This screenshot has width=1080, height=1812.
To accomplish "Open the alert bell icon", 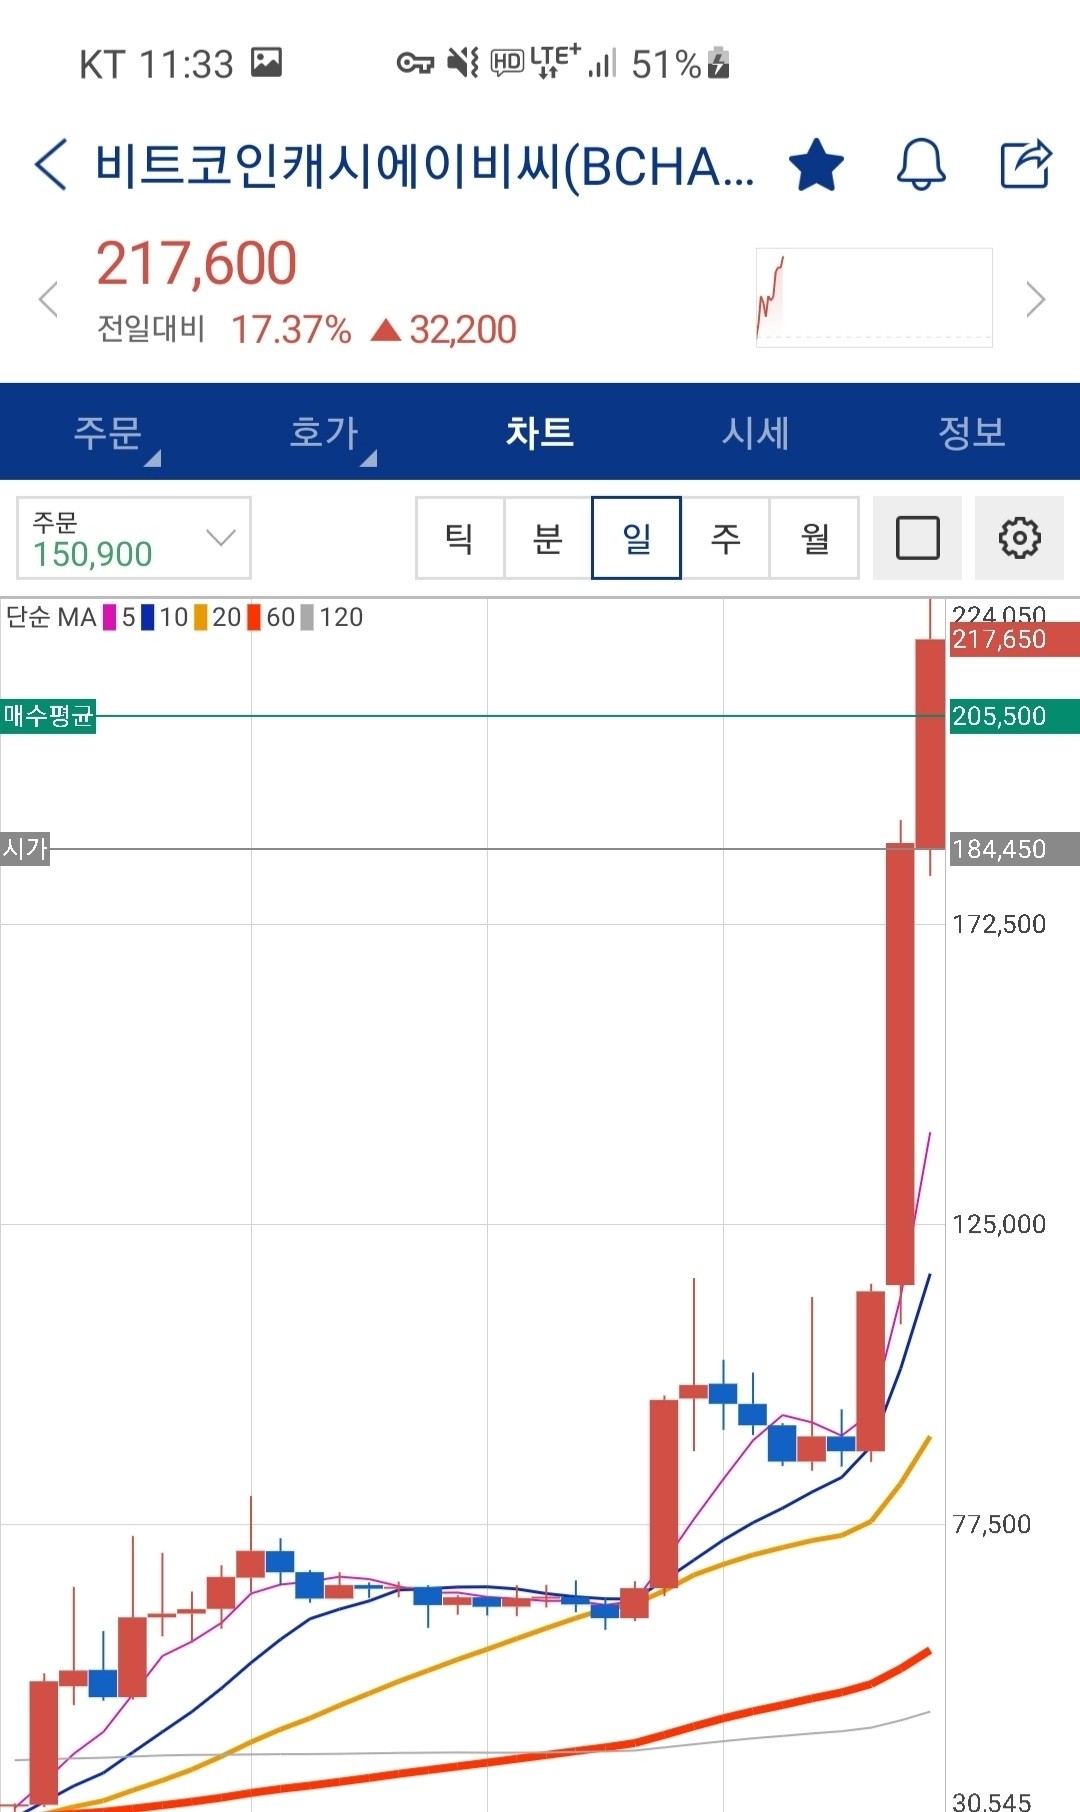I will [921, 166].
